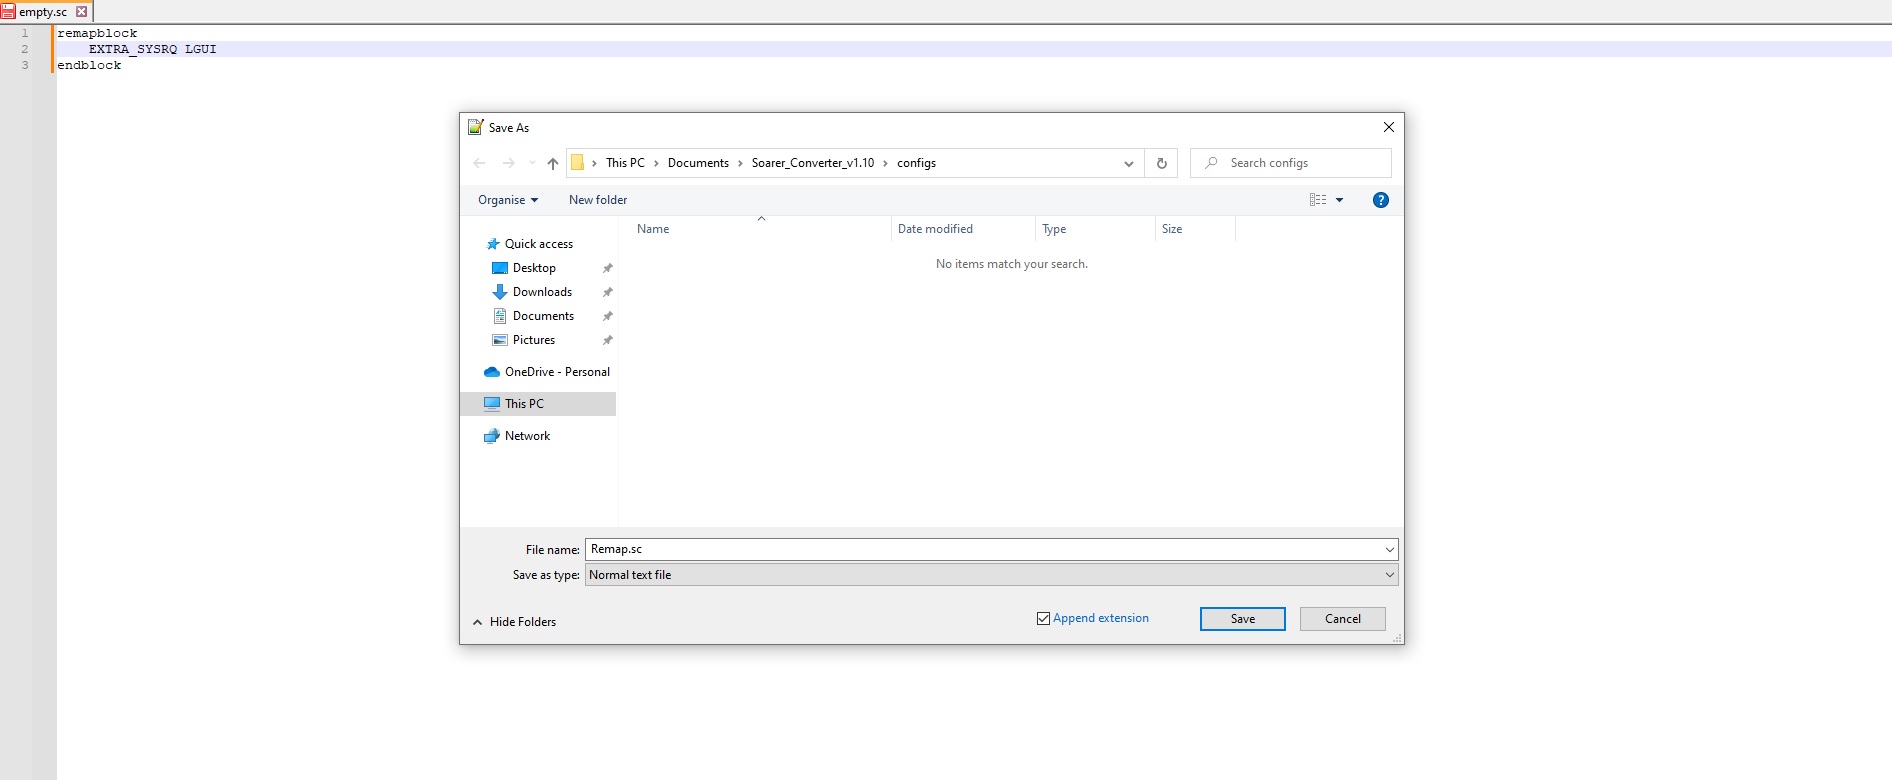The image size is (1892, 780).
Task: Sort files by Date modified column
Action: point(935,229)
